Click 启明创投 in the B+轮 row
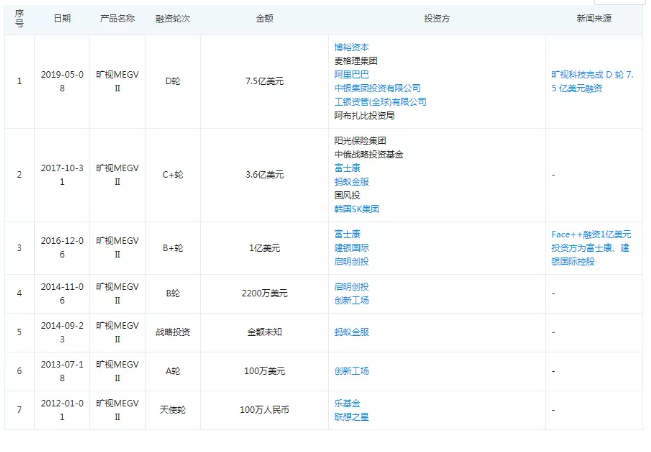The image size is (651, 452). click(351, 261)
